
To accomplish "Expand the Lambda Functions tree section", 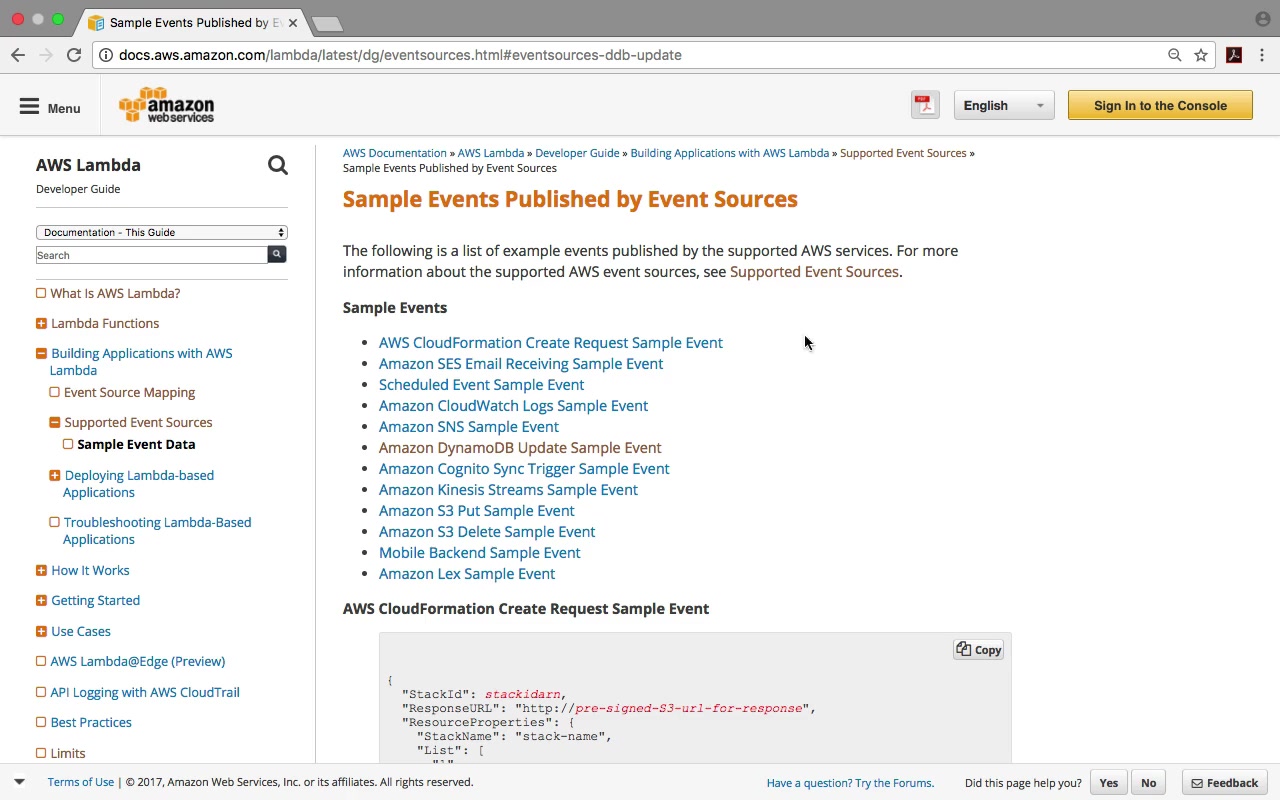I will tap(41, 324).
